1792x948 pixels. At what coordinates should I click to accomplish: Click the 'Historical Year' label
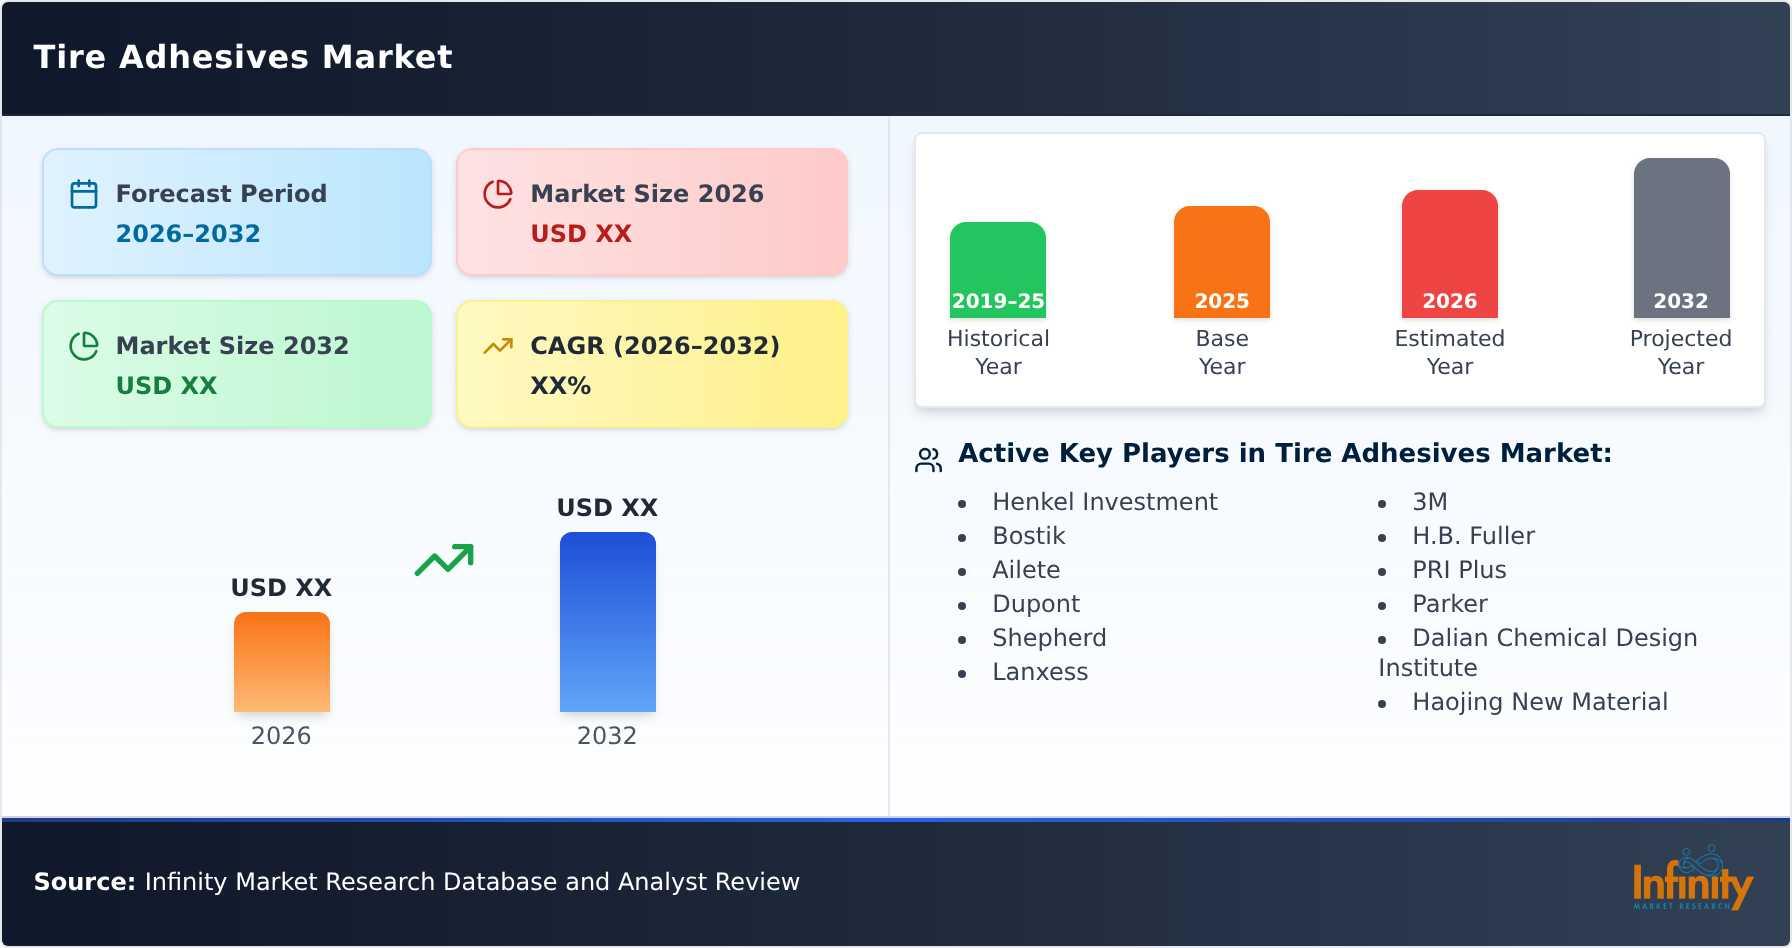point(998,352)
